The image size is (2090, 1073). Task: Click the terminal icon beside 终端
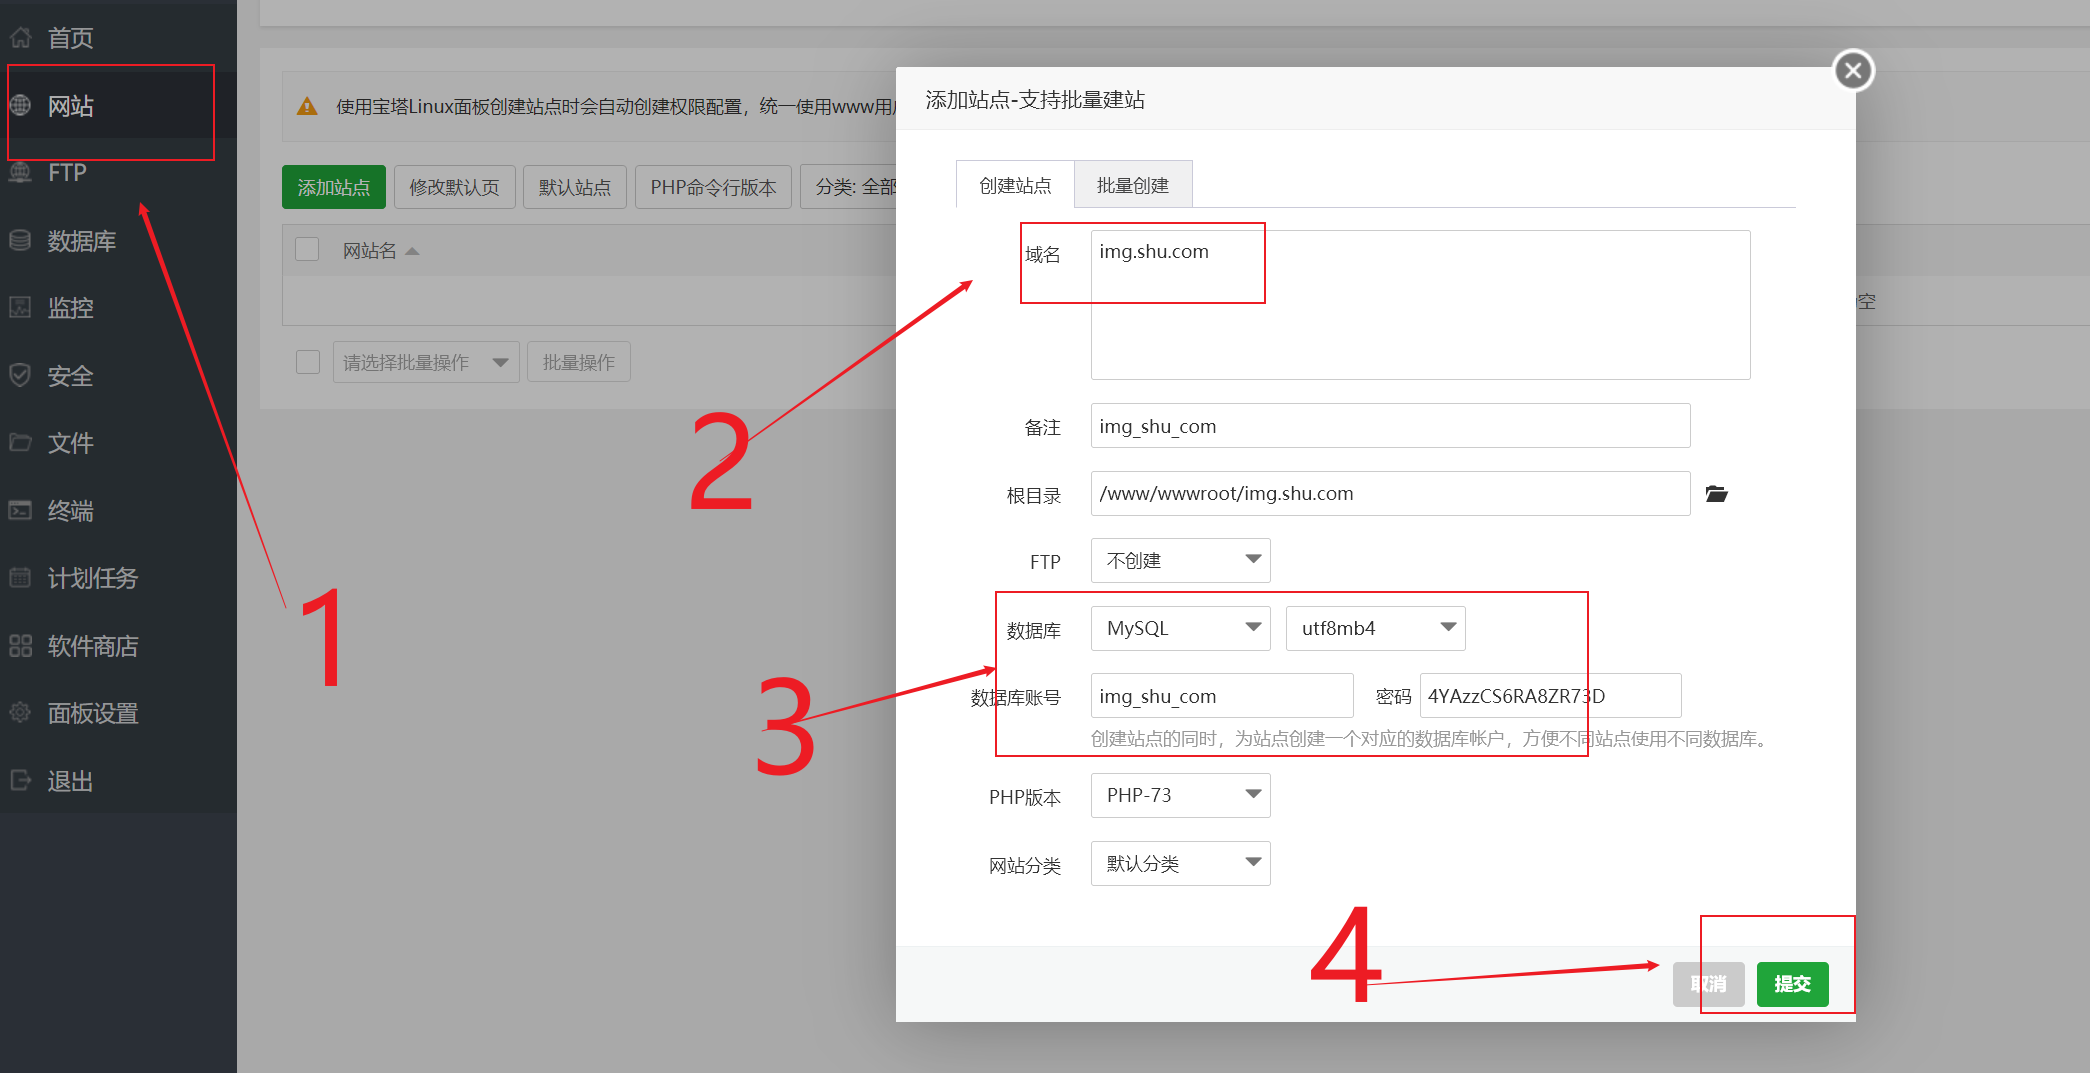[21, 510]
